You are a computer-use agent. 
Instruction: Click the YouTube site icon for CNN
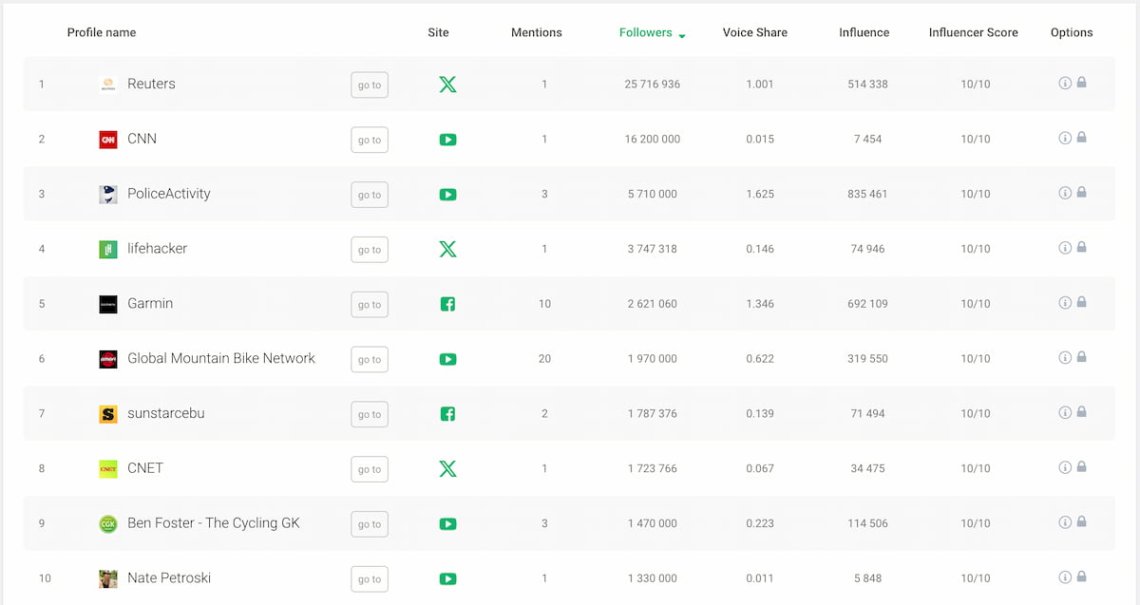point(448,140)
